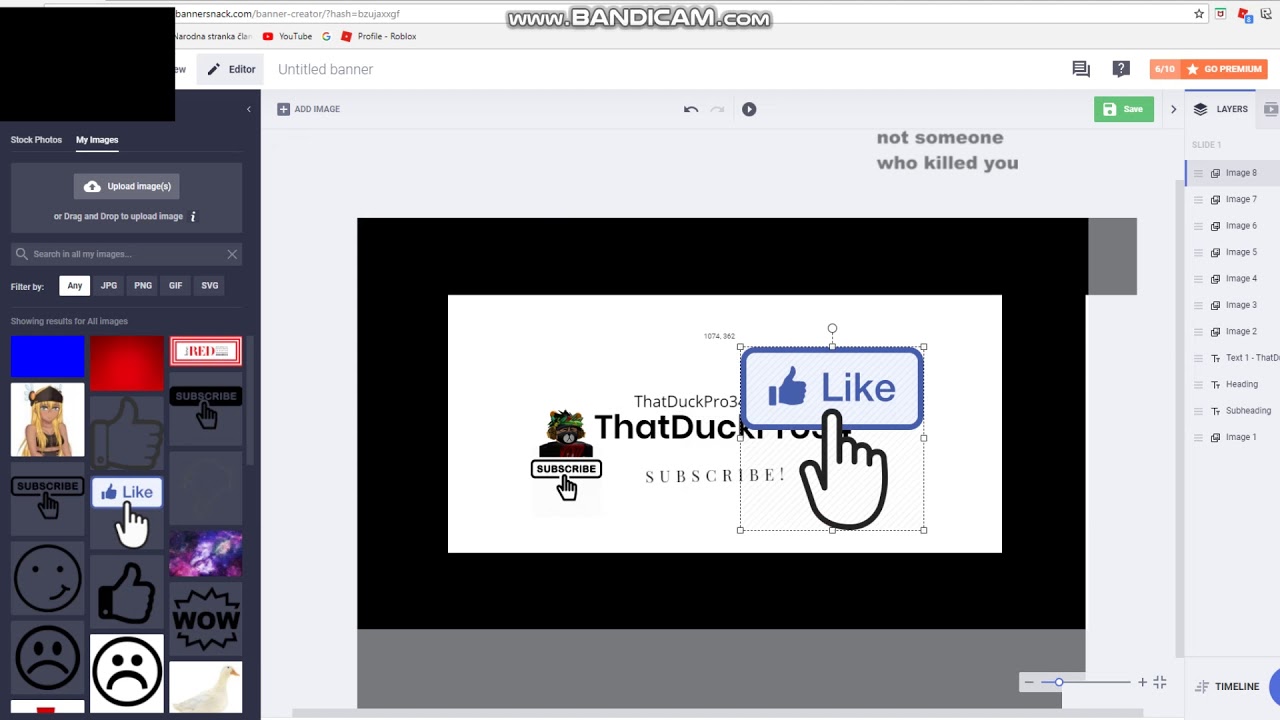Edit the Untitled banner title
Image resolution: width=1280 pixels, height=720 pixels.
[x=325, y=69]
